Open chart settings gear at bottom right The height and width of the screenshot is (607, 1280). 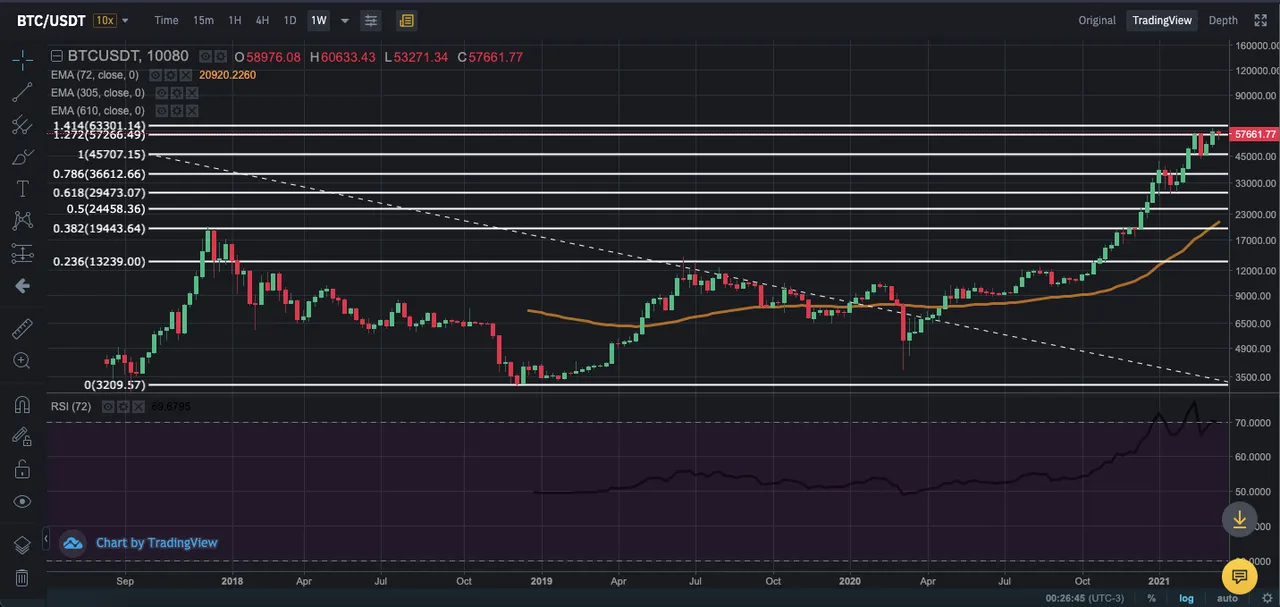tap(1266, 598)
